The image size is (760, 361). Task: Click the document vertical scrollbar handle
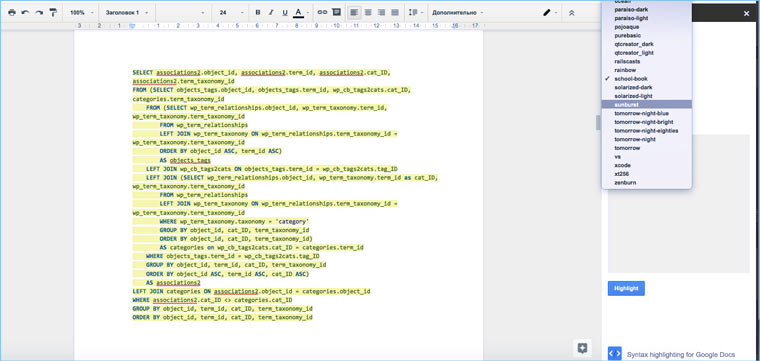[598, 123]
